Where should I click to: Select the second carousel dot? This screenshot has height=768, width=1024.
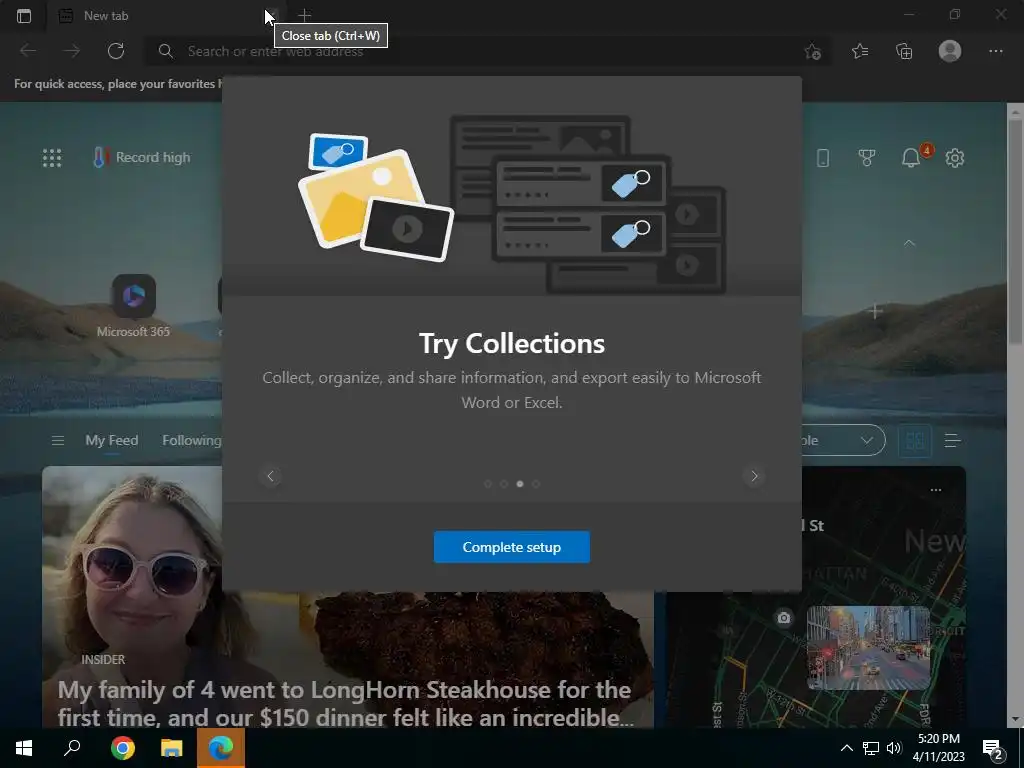pyautogui.click(x=504, y=484)
